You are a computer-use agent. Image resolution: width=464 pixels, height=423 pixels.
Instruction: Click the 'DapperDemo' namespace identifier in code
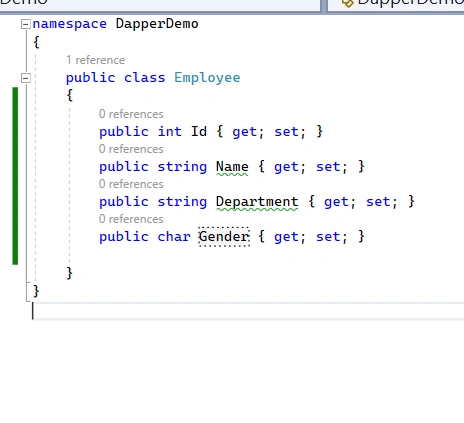point(157,24)
